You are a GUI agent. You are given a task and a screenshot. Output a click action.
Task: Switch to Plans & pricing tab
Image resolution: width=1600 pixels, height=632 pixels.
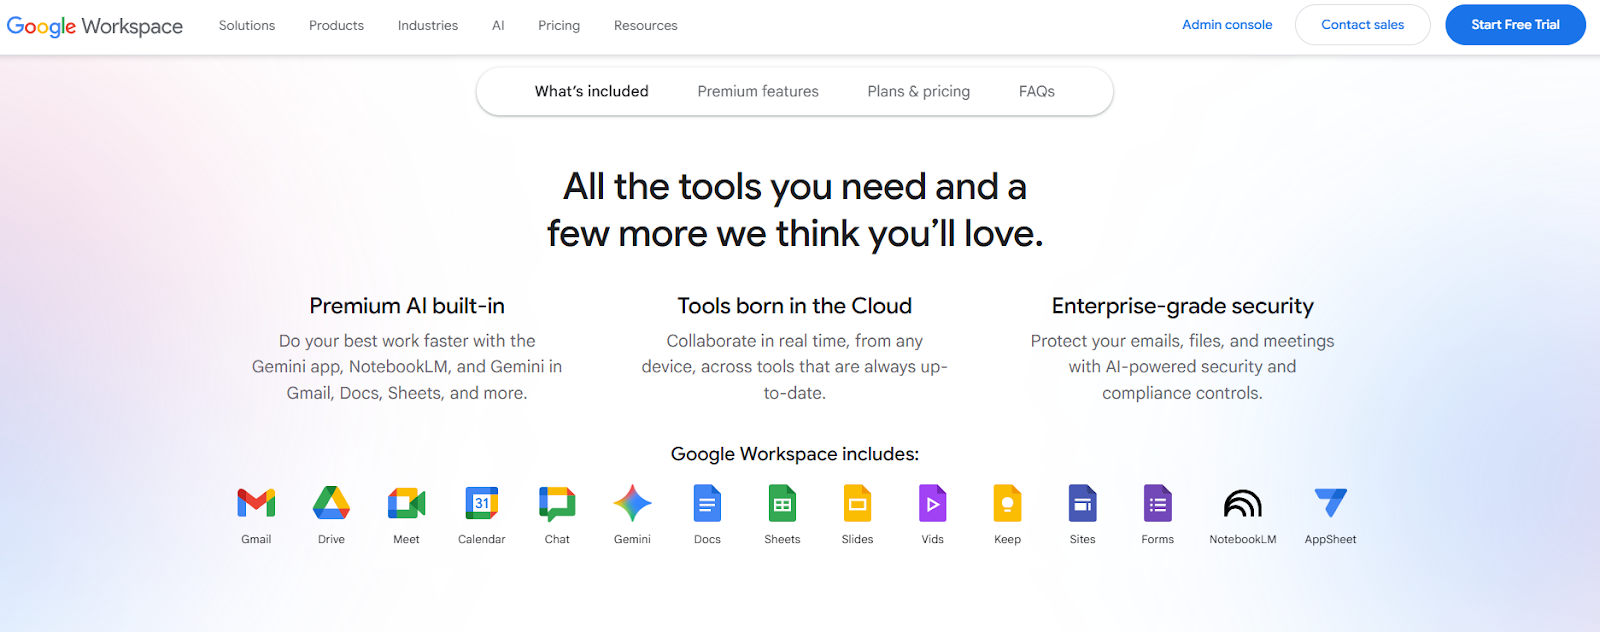point(919,91)
